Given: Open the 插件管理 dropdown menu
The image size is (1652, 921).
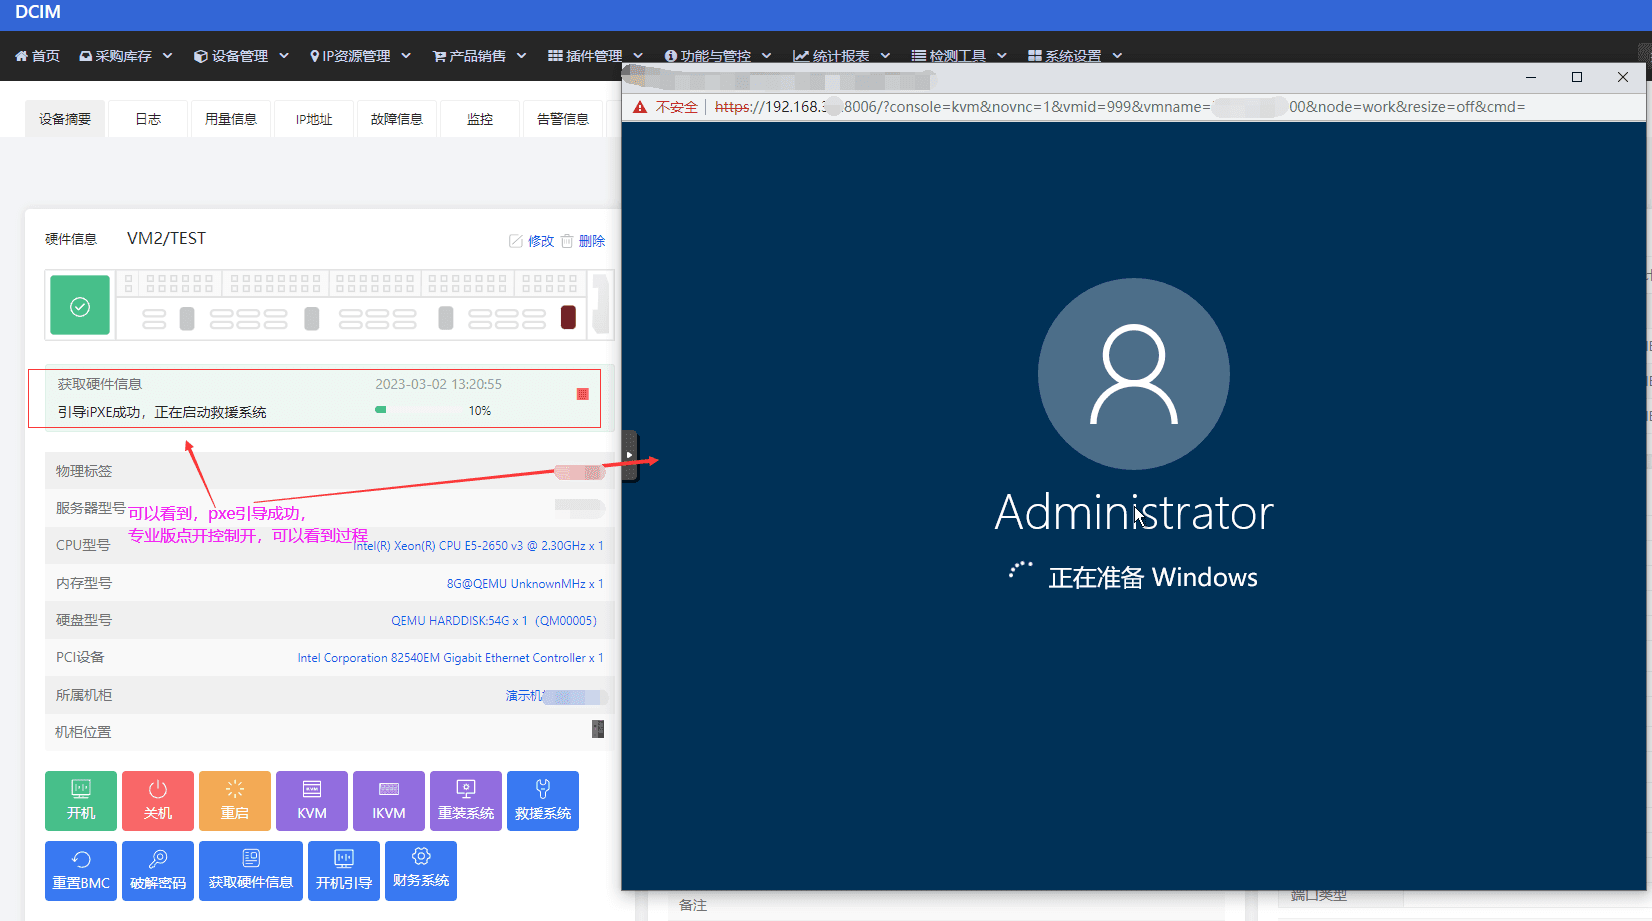Looking at the screenshot, I should point(595,56).
